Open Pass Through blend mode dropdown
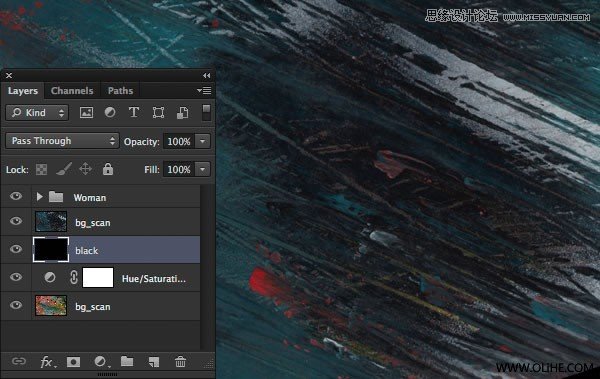This screenshot has width=600, height=379. click(x=62, y=141)
